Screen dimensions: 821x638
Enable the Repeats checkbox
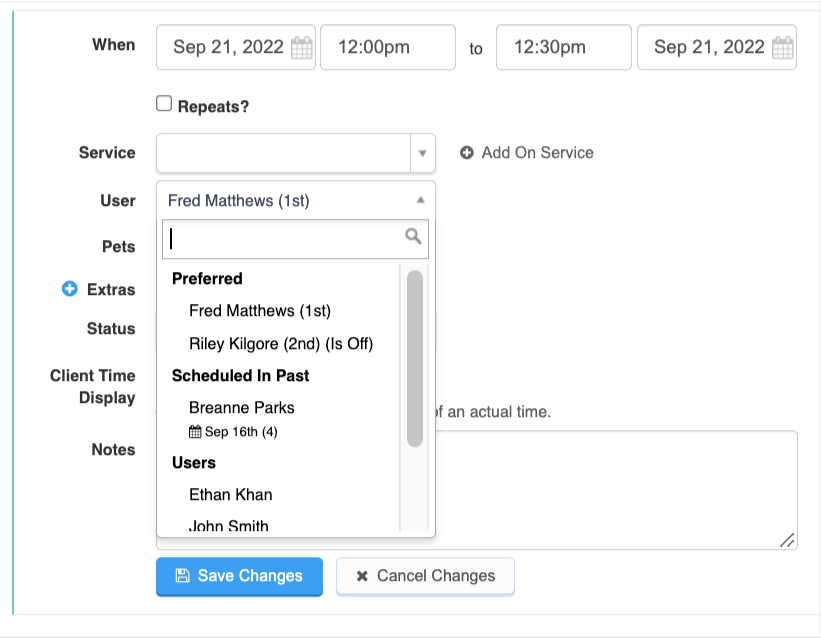pyautogui.click(x=164, y=103)
